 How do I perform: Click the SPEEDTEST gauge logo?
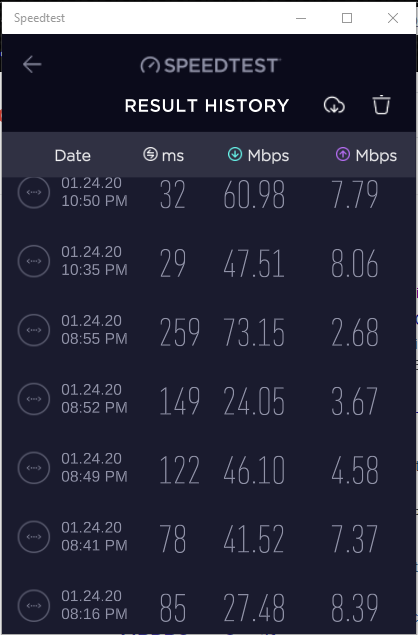coord(210,65)
